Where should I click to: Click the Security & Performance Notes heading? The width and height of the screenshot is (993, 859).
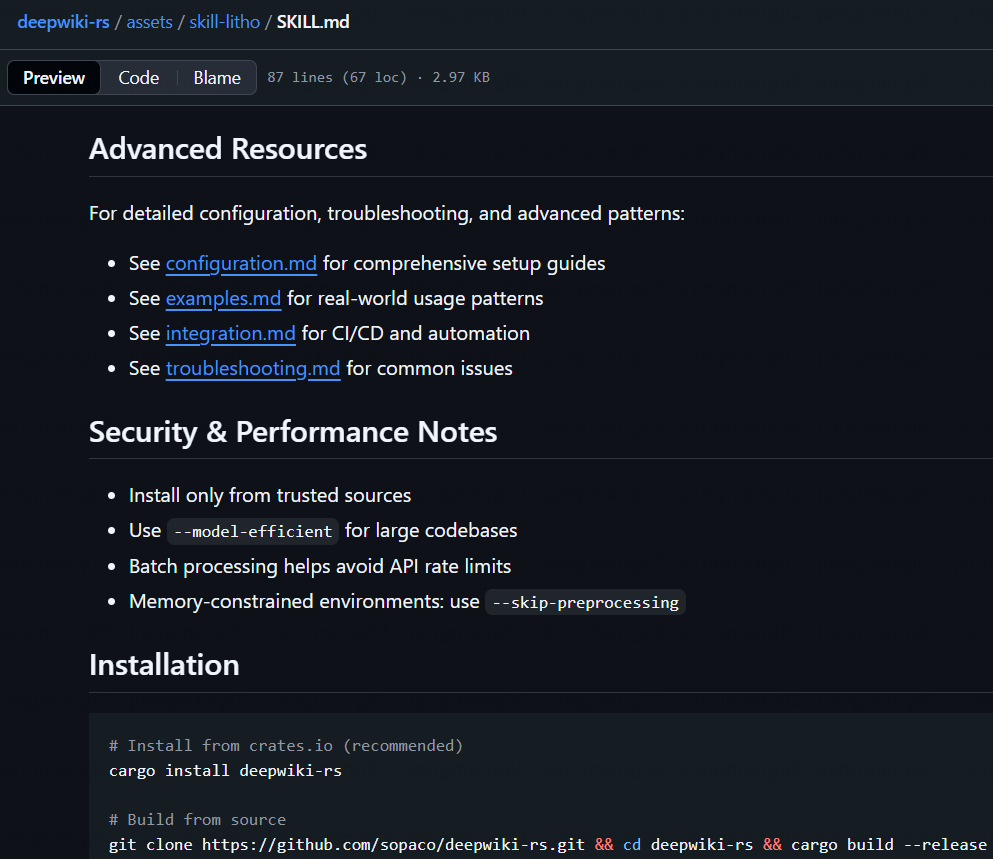[x=293, y=432]
